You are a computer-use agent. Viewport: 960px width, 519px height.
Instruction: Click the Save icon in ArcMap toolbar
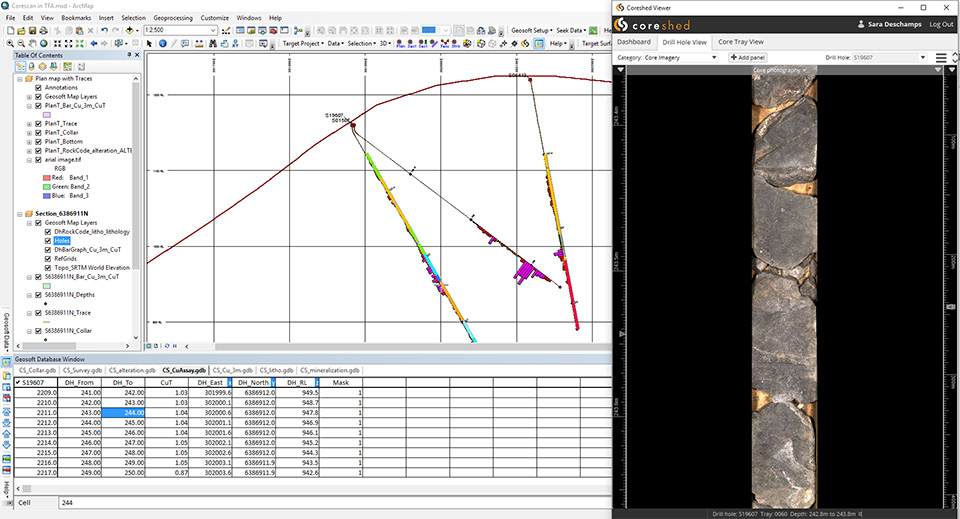33,30
